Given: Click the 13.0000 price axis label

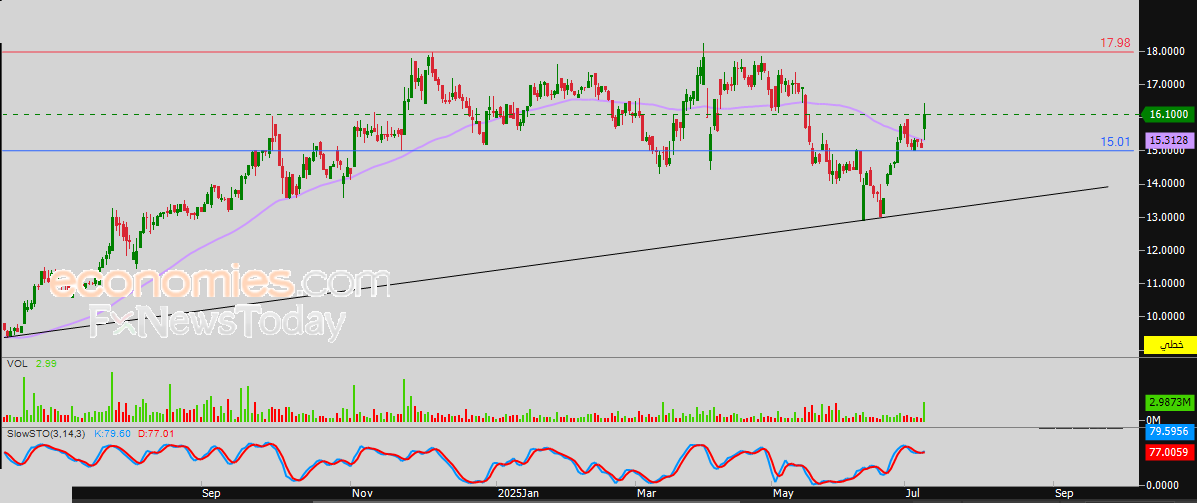Looking at the screenshot, I should [1165, 218].
